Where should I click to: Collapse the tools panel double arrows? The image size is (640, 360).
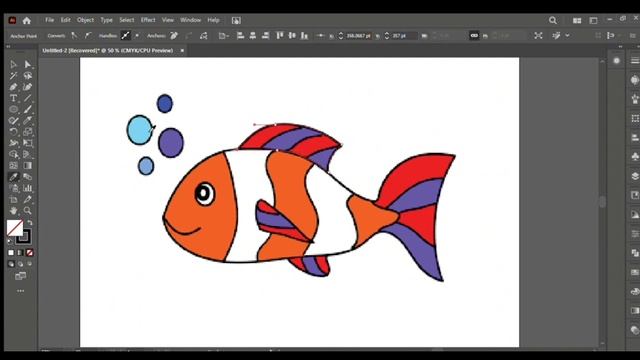tap(8, 47)
